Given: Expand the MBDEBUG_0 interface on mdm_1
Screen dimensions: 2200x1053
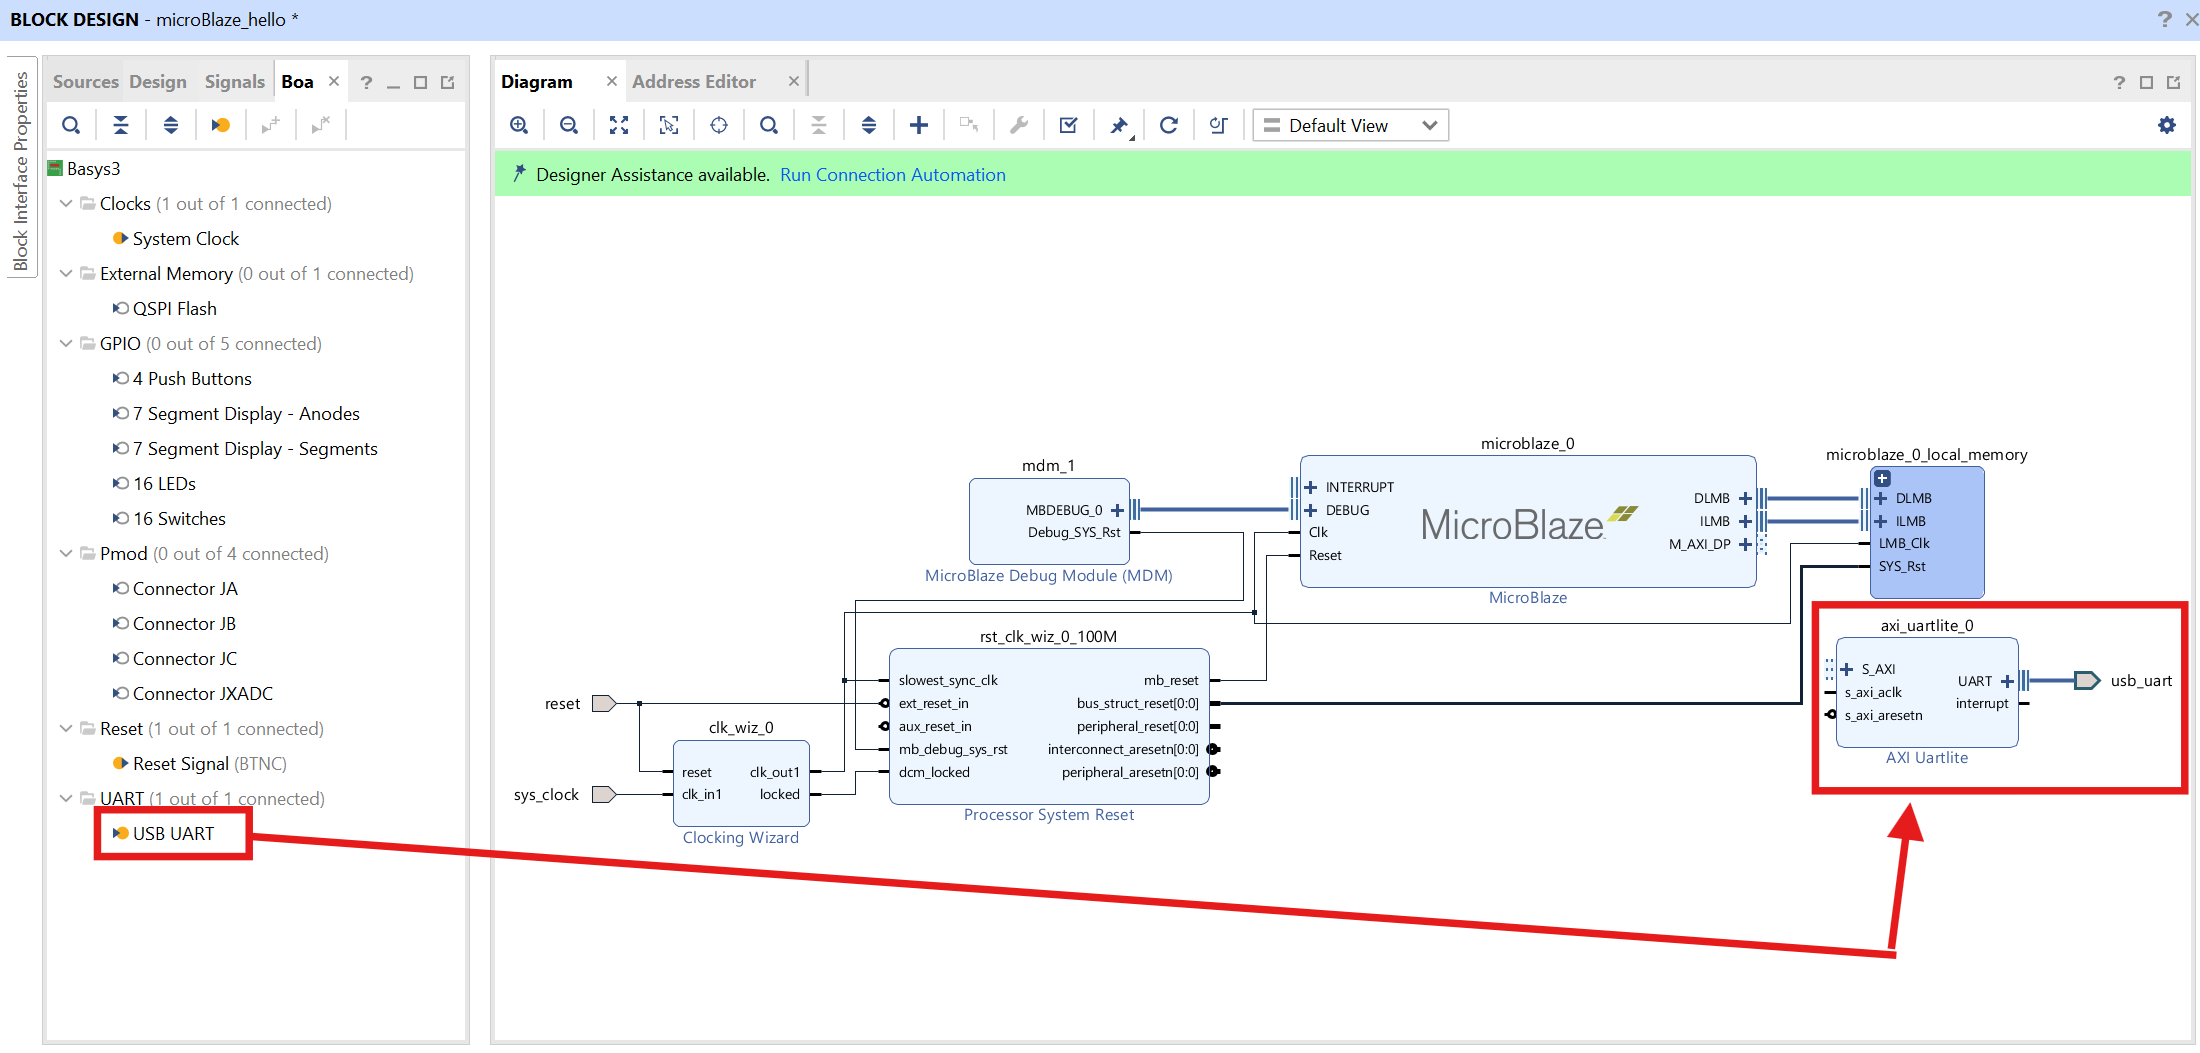Looking at the screenshot, I should coord(1117,510).
